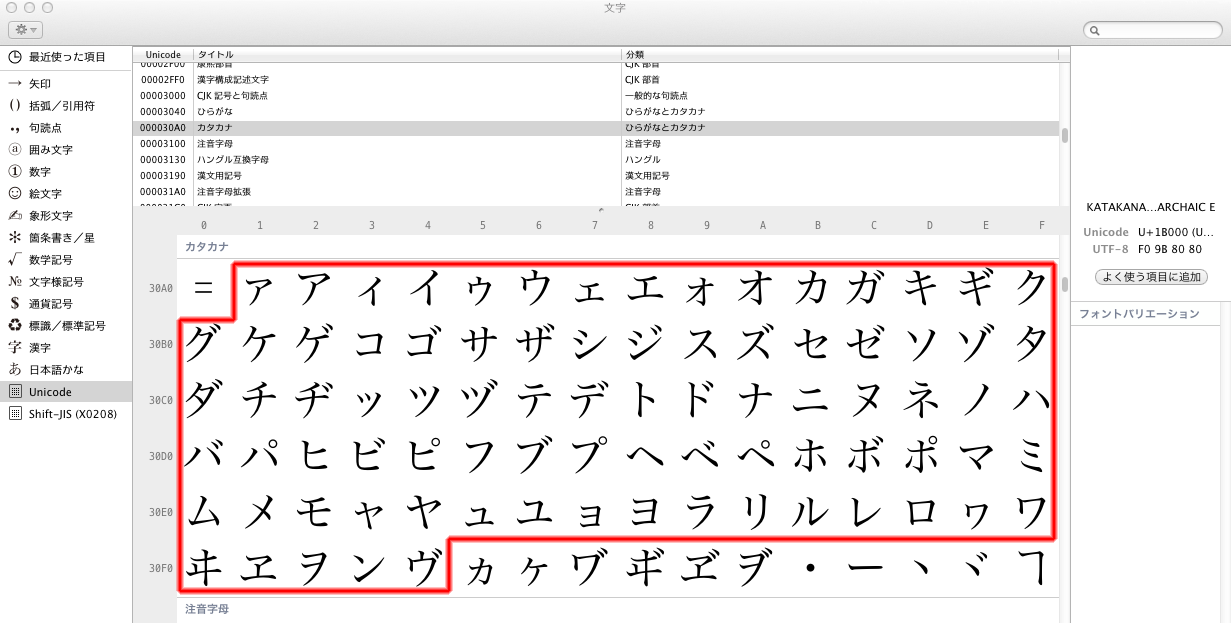Image resolution: width=1231 pixels, height=623 pixels.
Task: Click the block list vertical scrollbar
Action: (x=1065, y=135)
